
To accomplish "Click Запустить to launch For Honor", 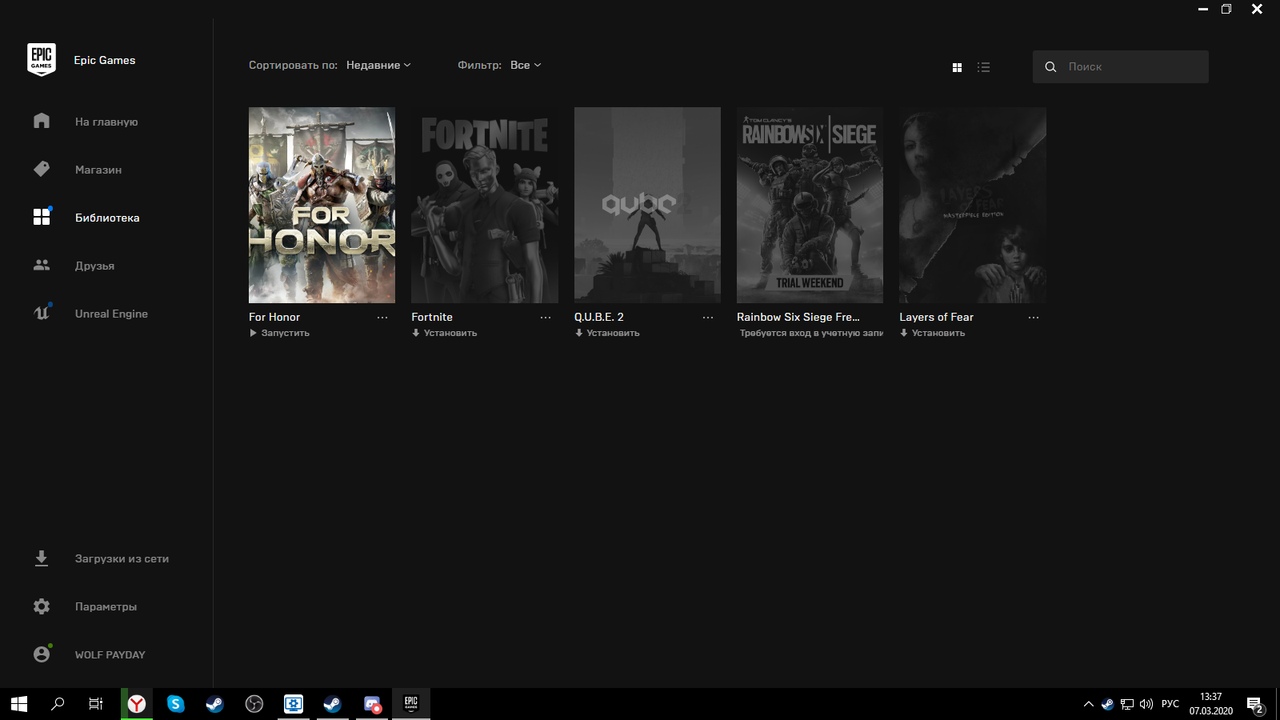I will click(279, 333).
